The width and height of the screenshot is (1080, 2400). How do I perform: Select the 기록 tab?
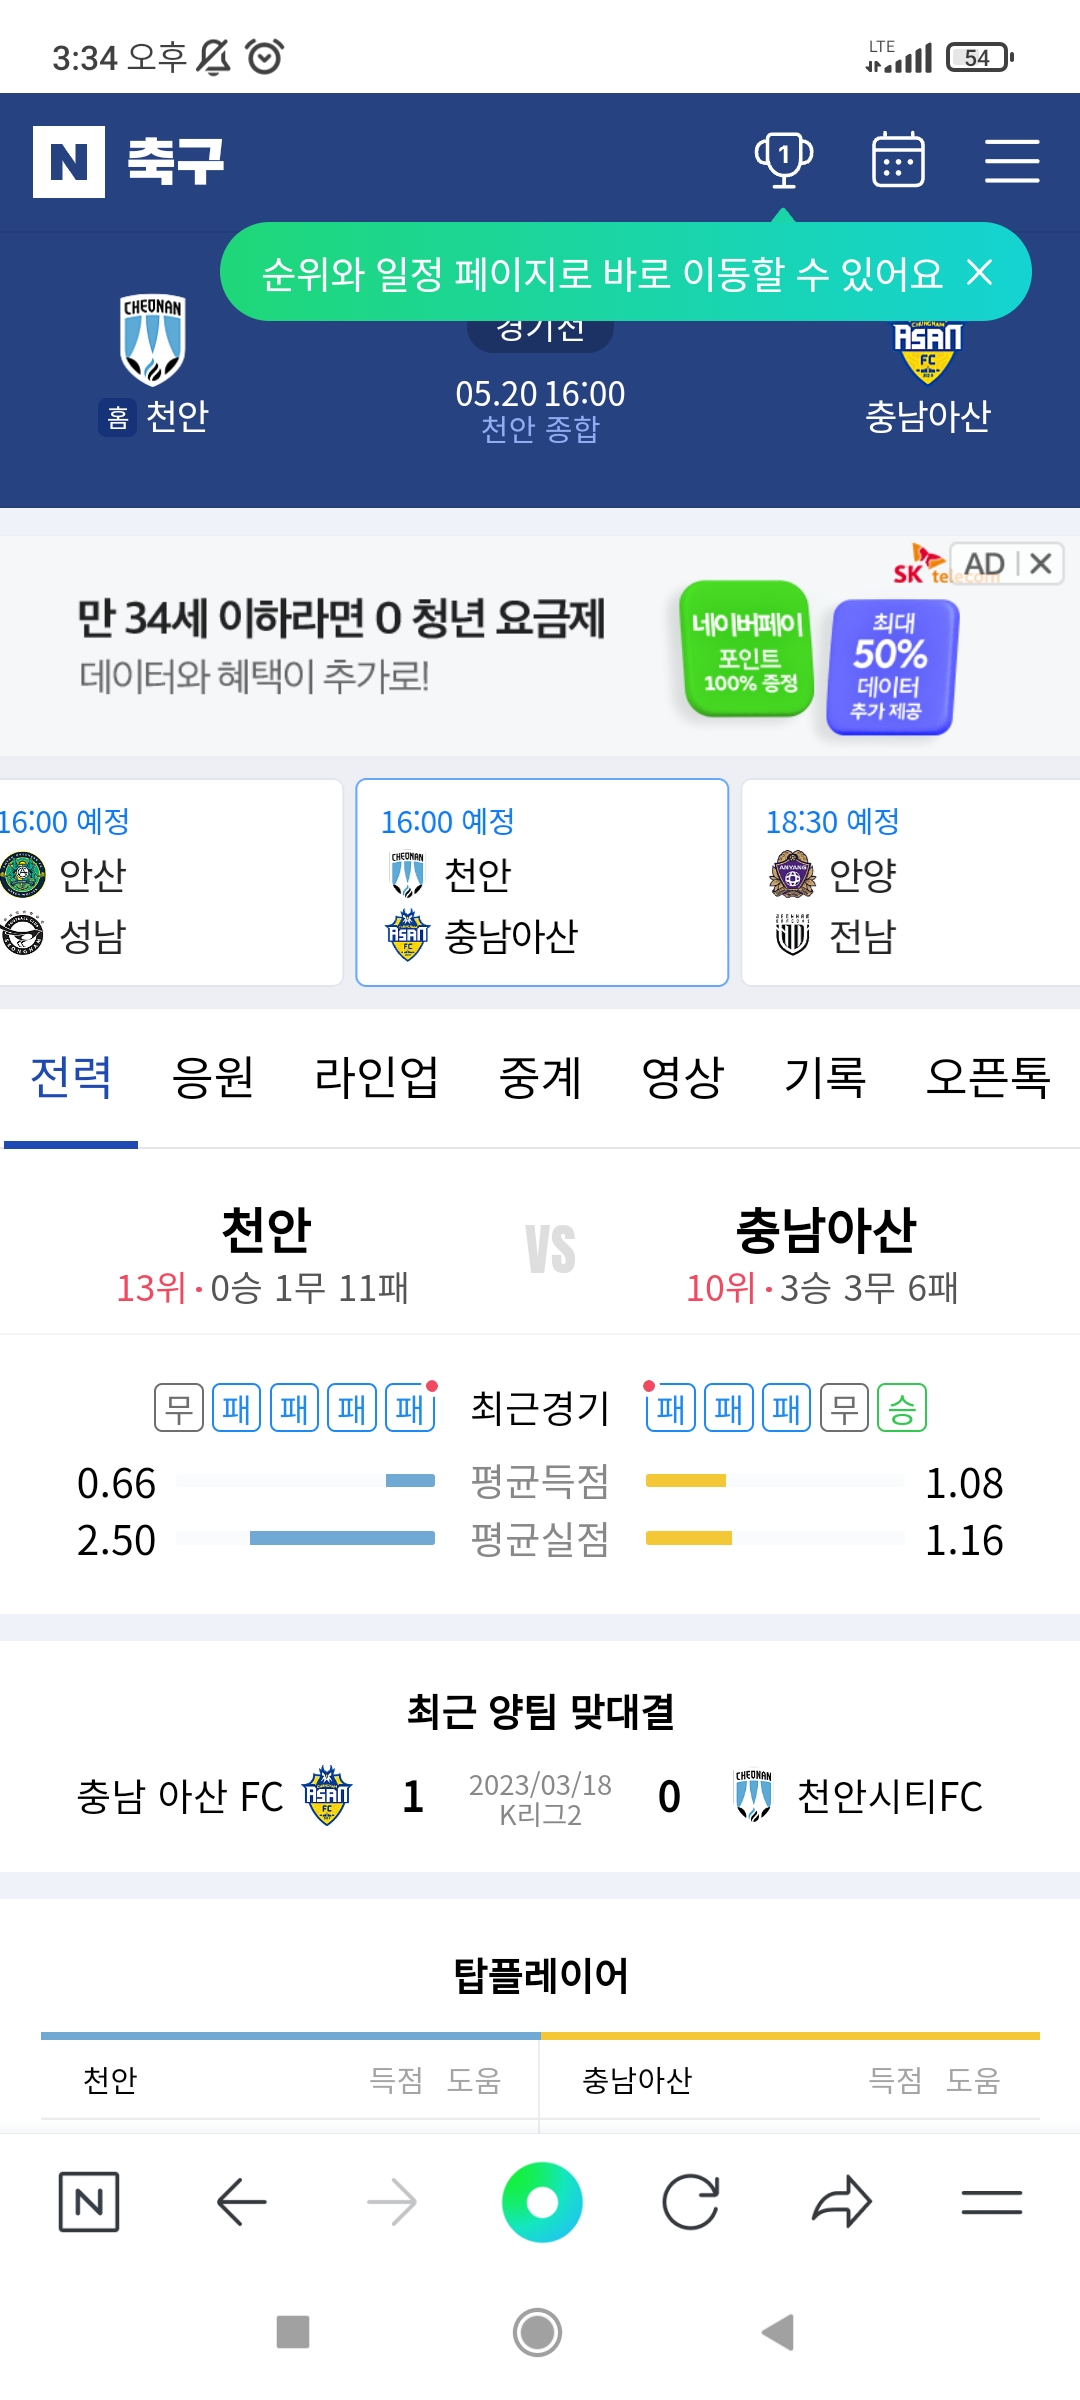pyautogui.click(x=825, y=1078)
